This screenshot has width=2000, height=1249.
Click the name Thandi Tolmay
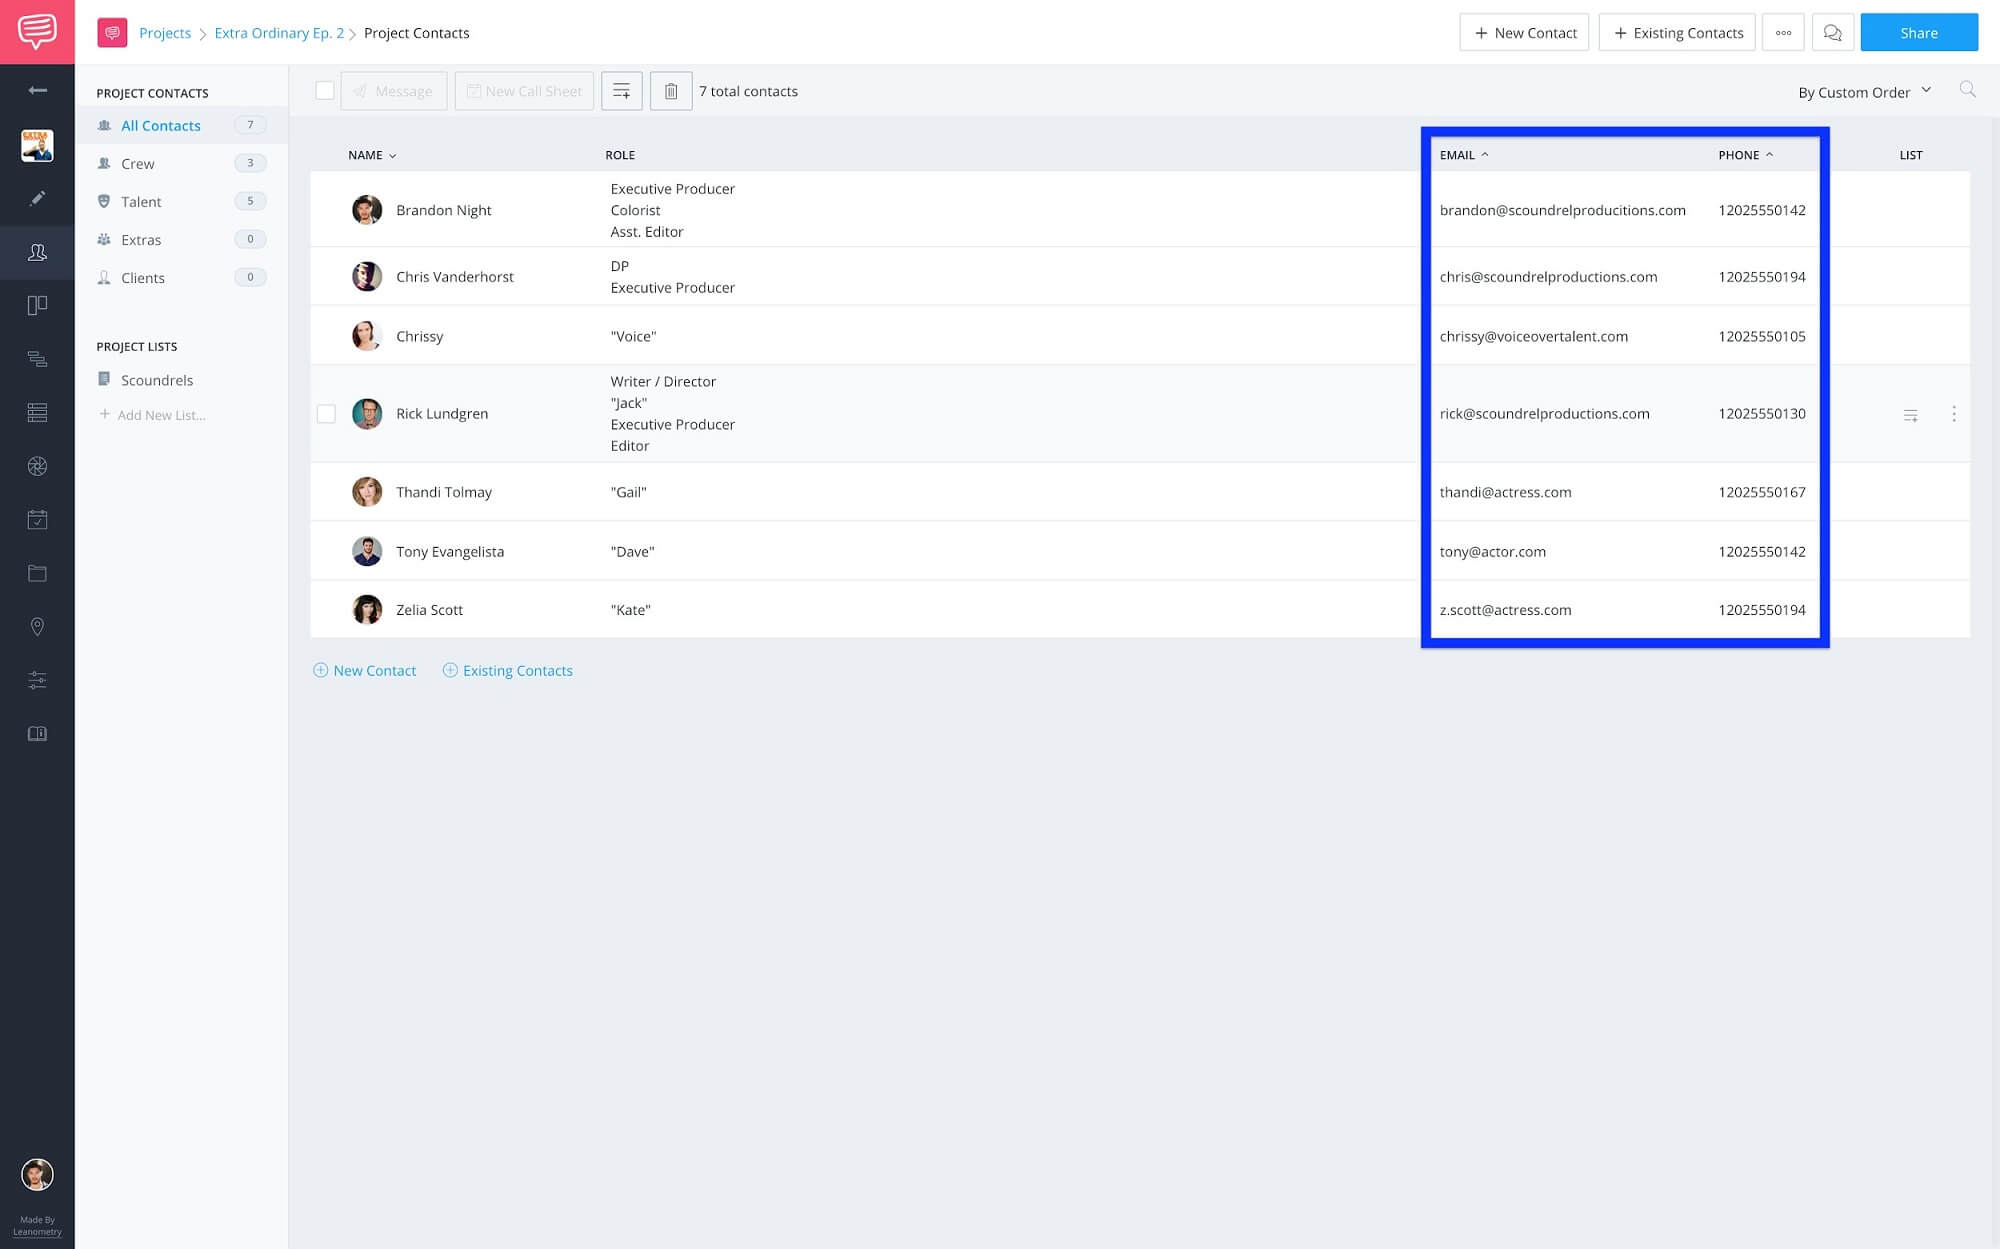(444, 492)
